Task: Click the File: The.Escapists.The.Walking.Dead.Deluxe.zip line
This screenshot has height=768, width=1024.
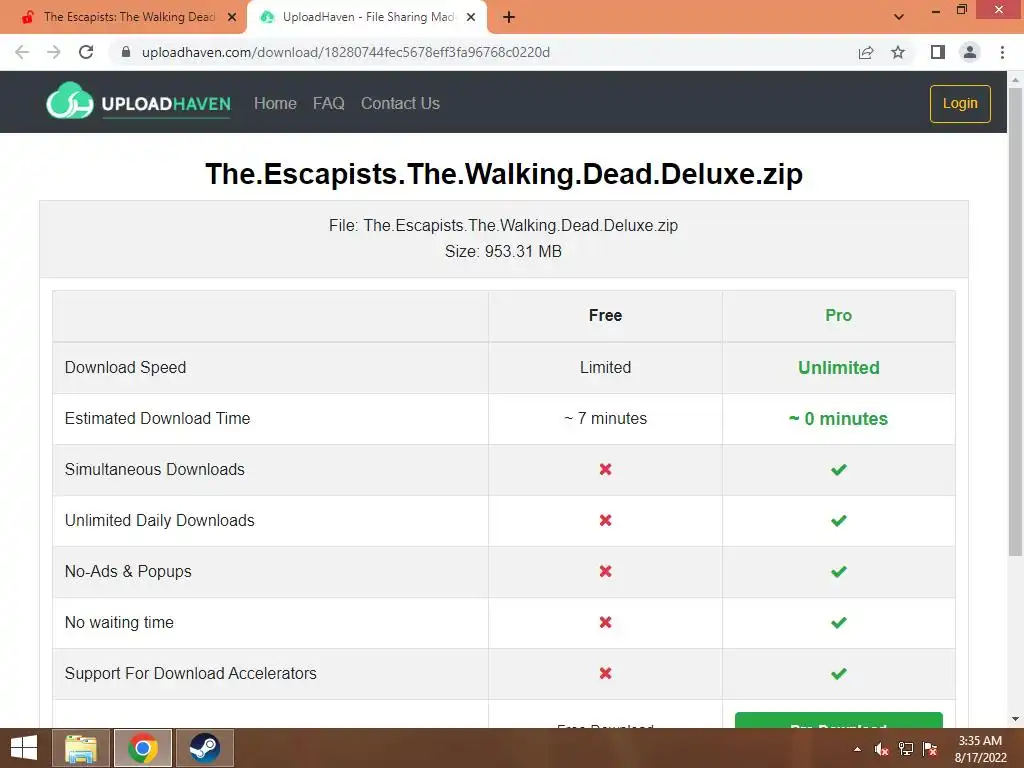Action: click(x=504, y=225)
